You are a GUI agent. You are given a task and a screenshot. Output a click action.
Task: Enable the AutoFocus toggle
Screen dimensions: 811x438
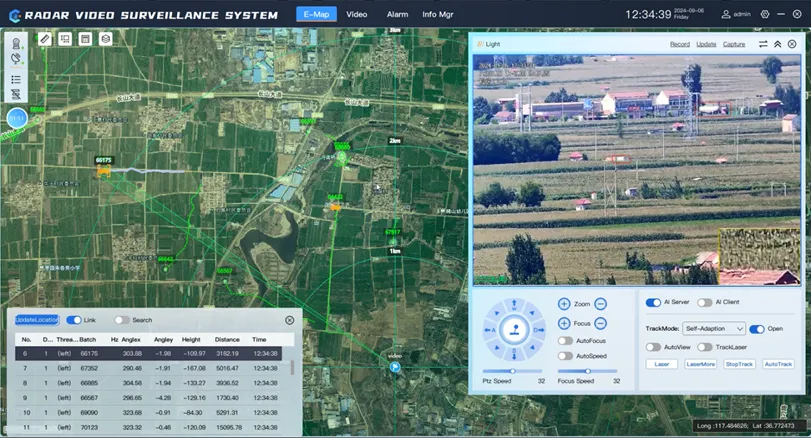[x=566, y=341]
